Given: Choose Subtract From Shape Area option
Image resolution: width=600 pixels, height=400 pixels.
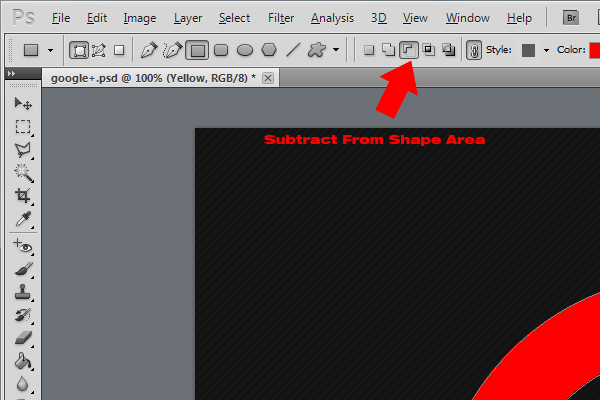Looking at the screenshot, I should coord(409,50).
